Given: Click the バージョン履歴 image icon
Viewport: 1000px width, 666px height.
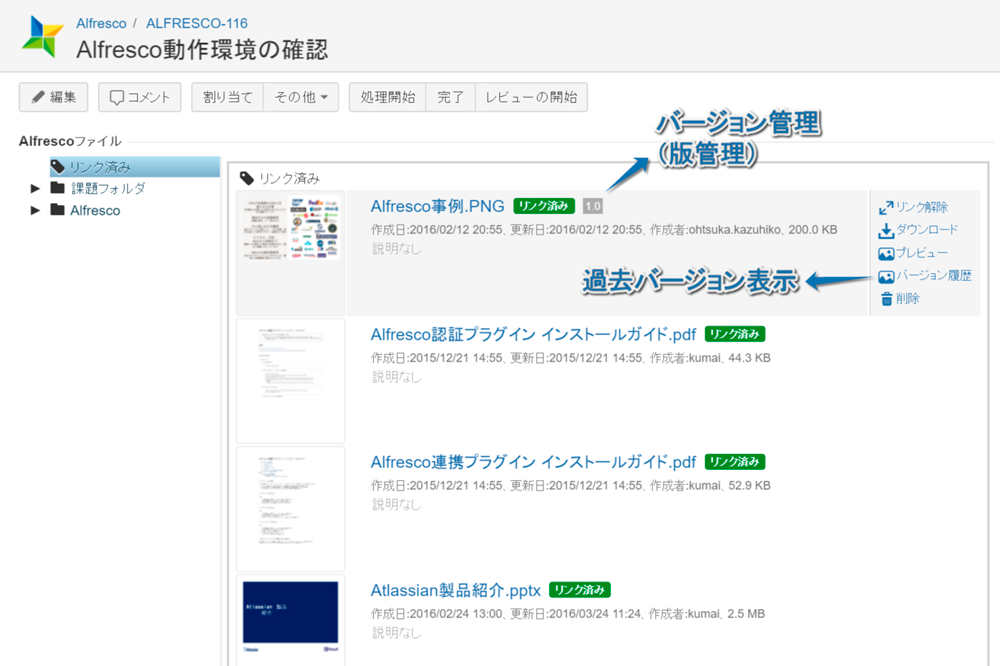Looking at the screenshot, I should pos(886,276).
